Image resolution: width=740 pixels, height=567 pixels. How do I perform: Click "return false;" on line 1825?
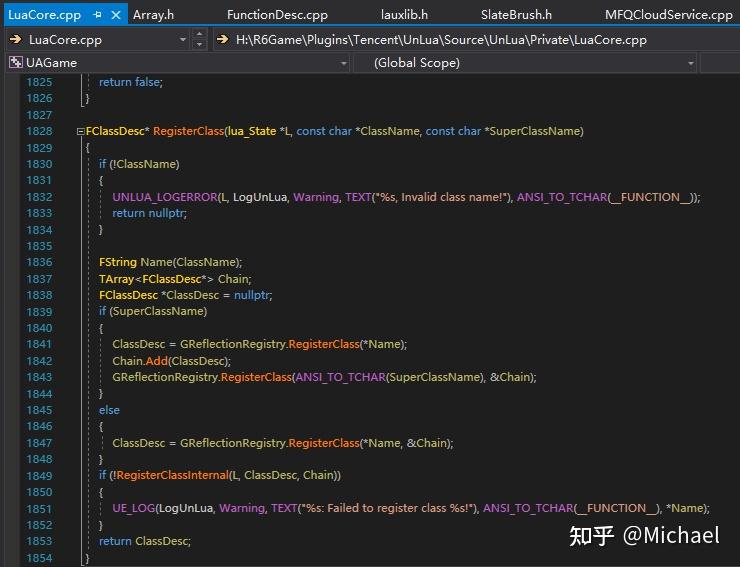click(131, 82)
